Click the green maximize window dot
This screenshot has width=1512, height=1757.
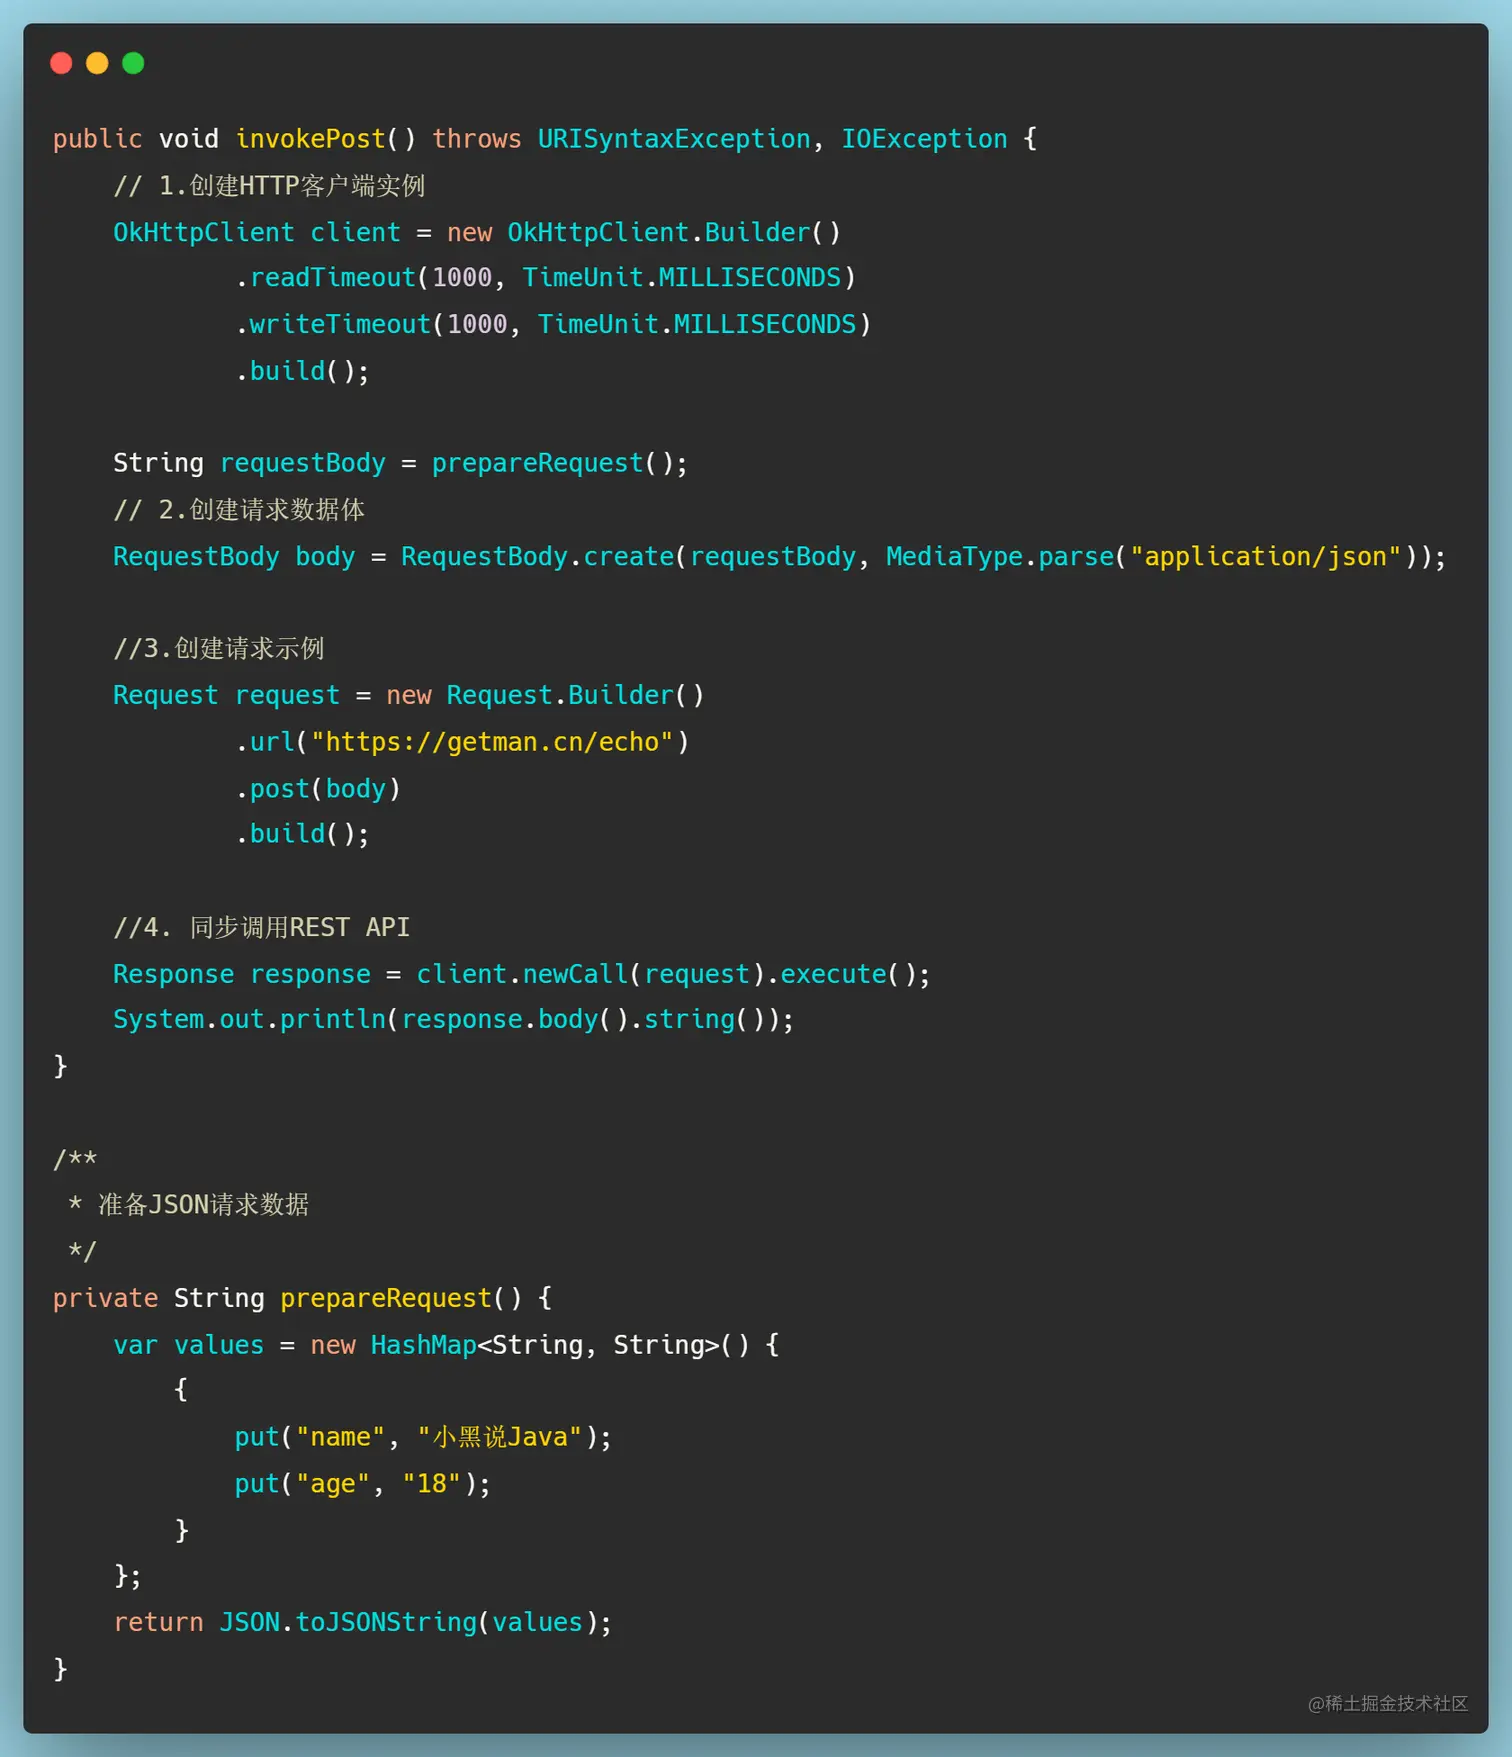pos(133,63)
